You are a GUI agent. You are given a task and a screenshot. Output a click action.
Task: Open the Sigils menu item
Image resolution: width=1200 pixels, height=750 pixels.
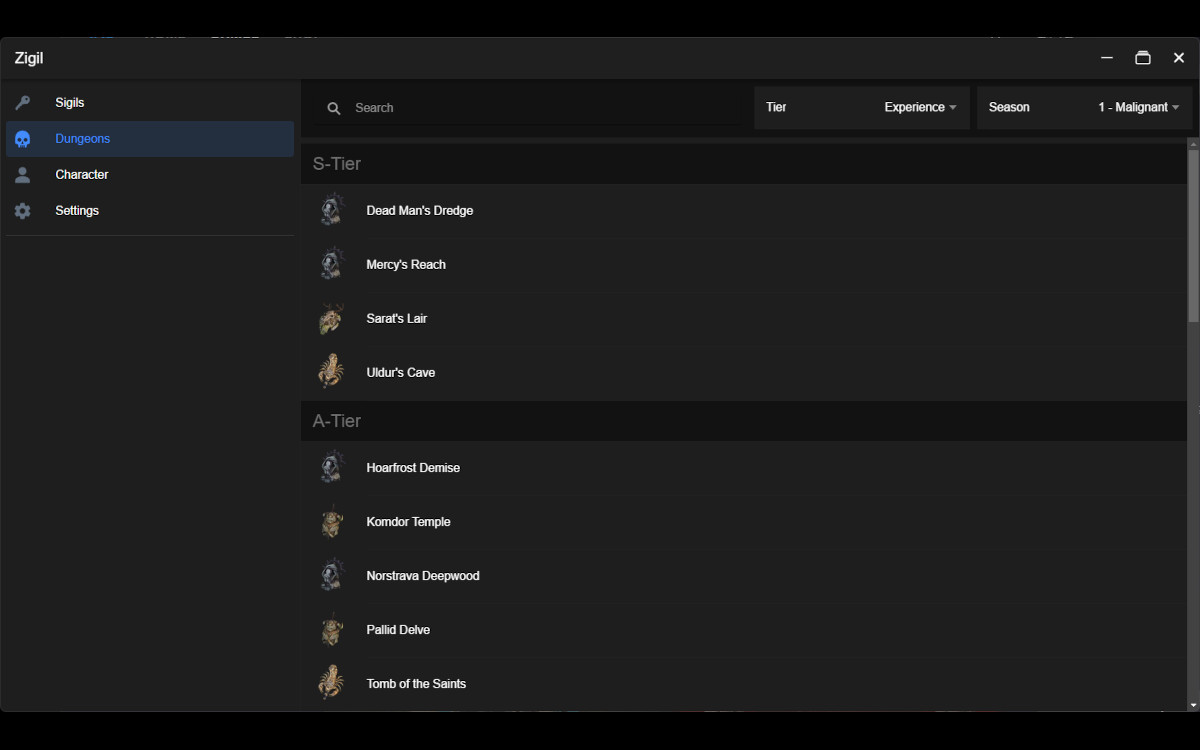pyautogui.click(x=70, y=103)
